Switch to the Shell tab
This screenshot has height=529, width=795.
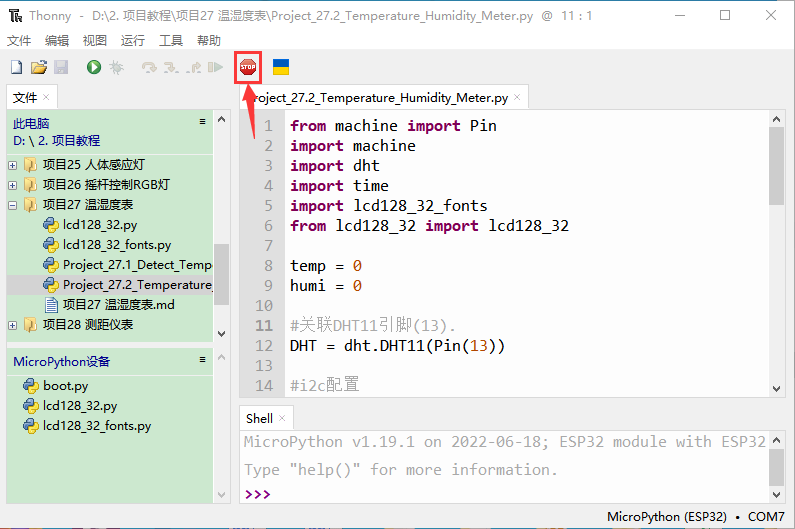coord(259,419)
